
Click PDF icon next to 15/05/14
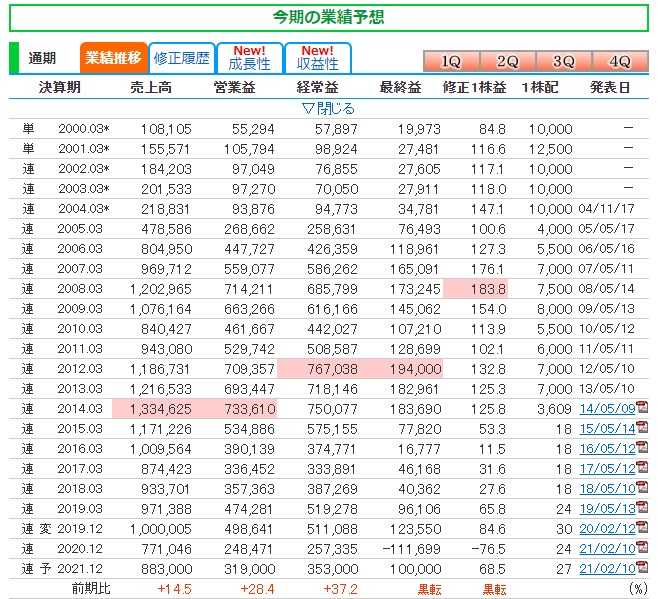point(643,428)
